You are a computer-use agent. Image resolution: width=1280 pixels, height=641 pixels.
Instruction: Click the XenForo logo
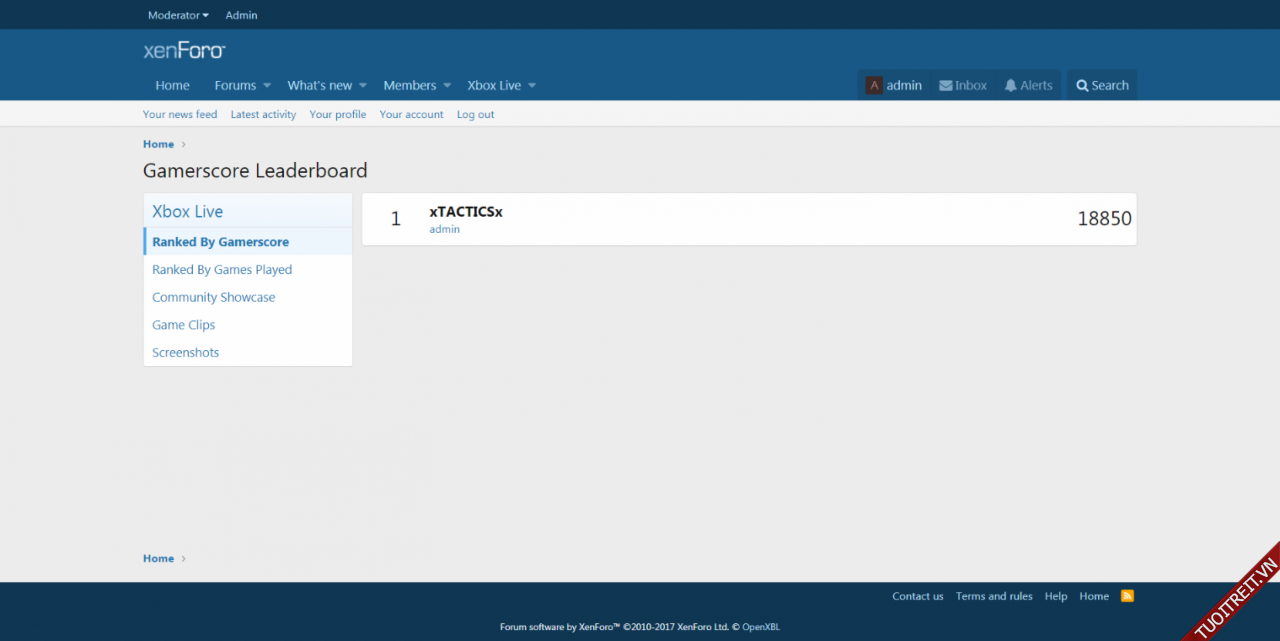pos(184,51)
